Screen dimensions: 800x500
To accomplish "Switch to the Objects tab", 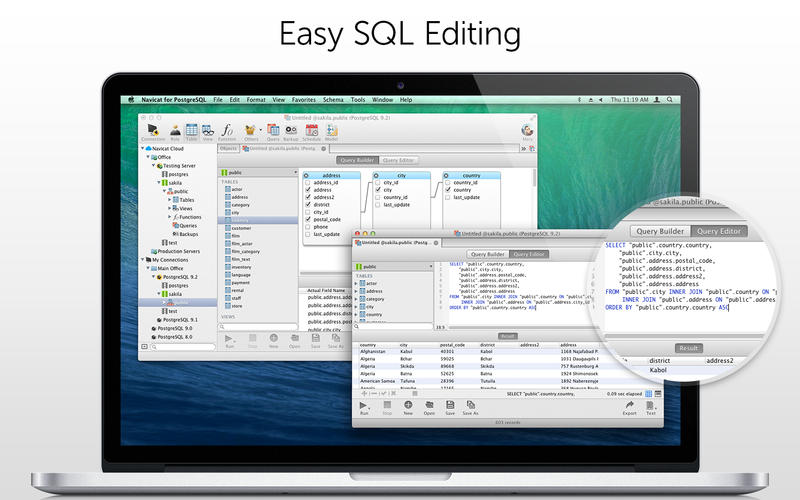I will click(x=228, y=148).
